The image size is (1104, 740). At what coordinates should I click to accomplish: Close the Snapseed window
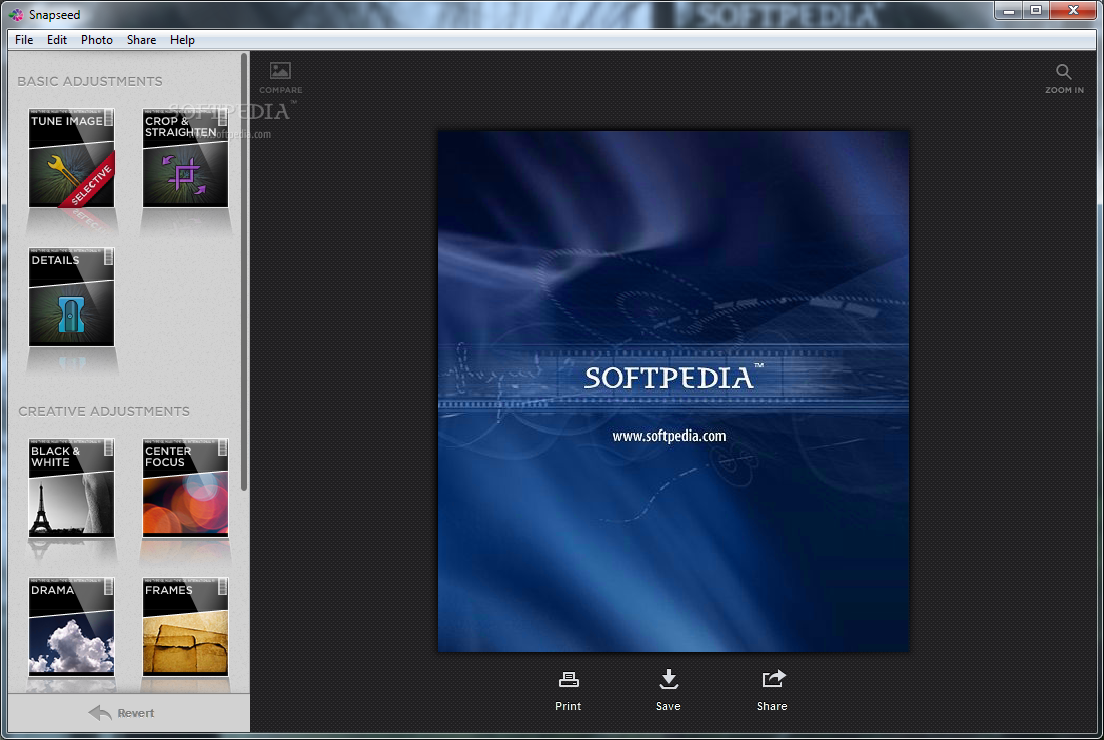click(1073, 11)
